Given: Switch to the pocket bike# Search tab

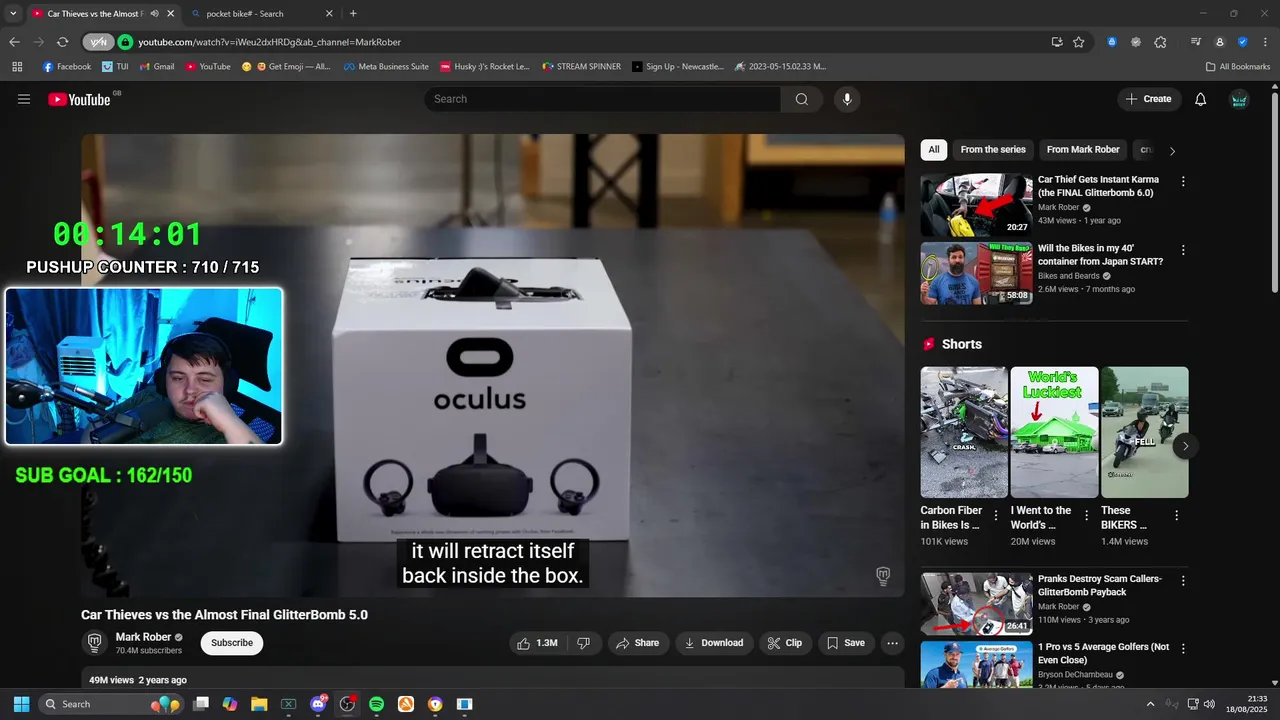Looking at the screenshot, I should coord(261,14).
